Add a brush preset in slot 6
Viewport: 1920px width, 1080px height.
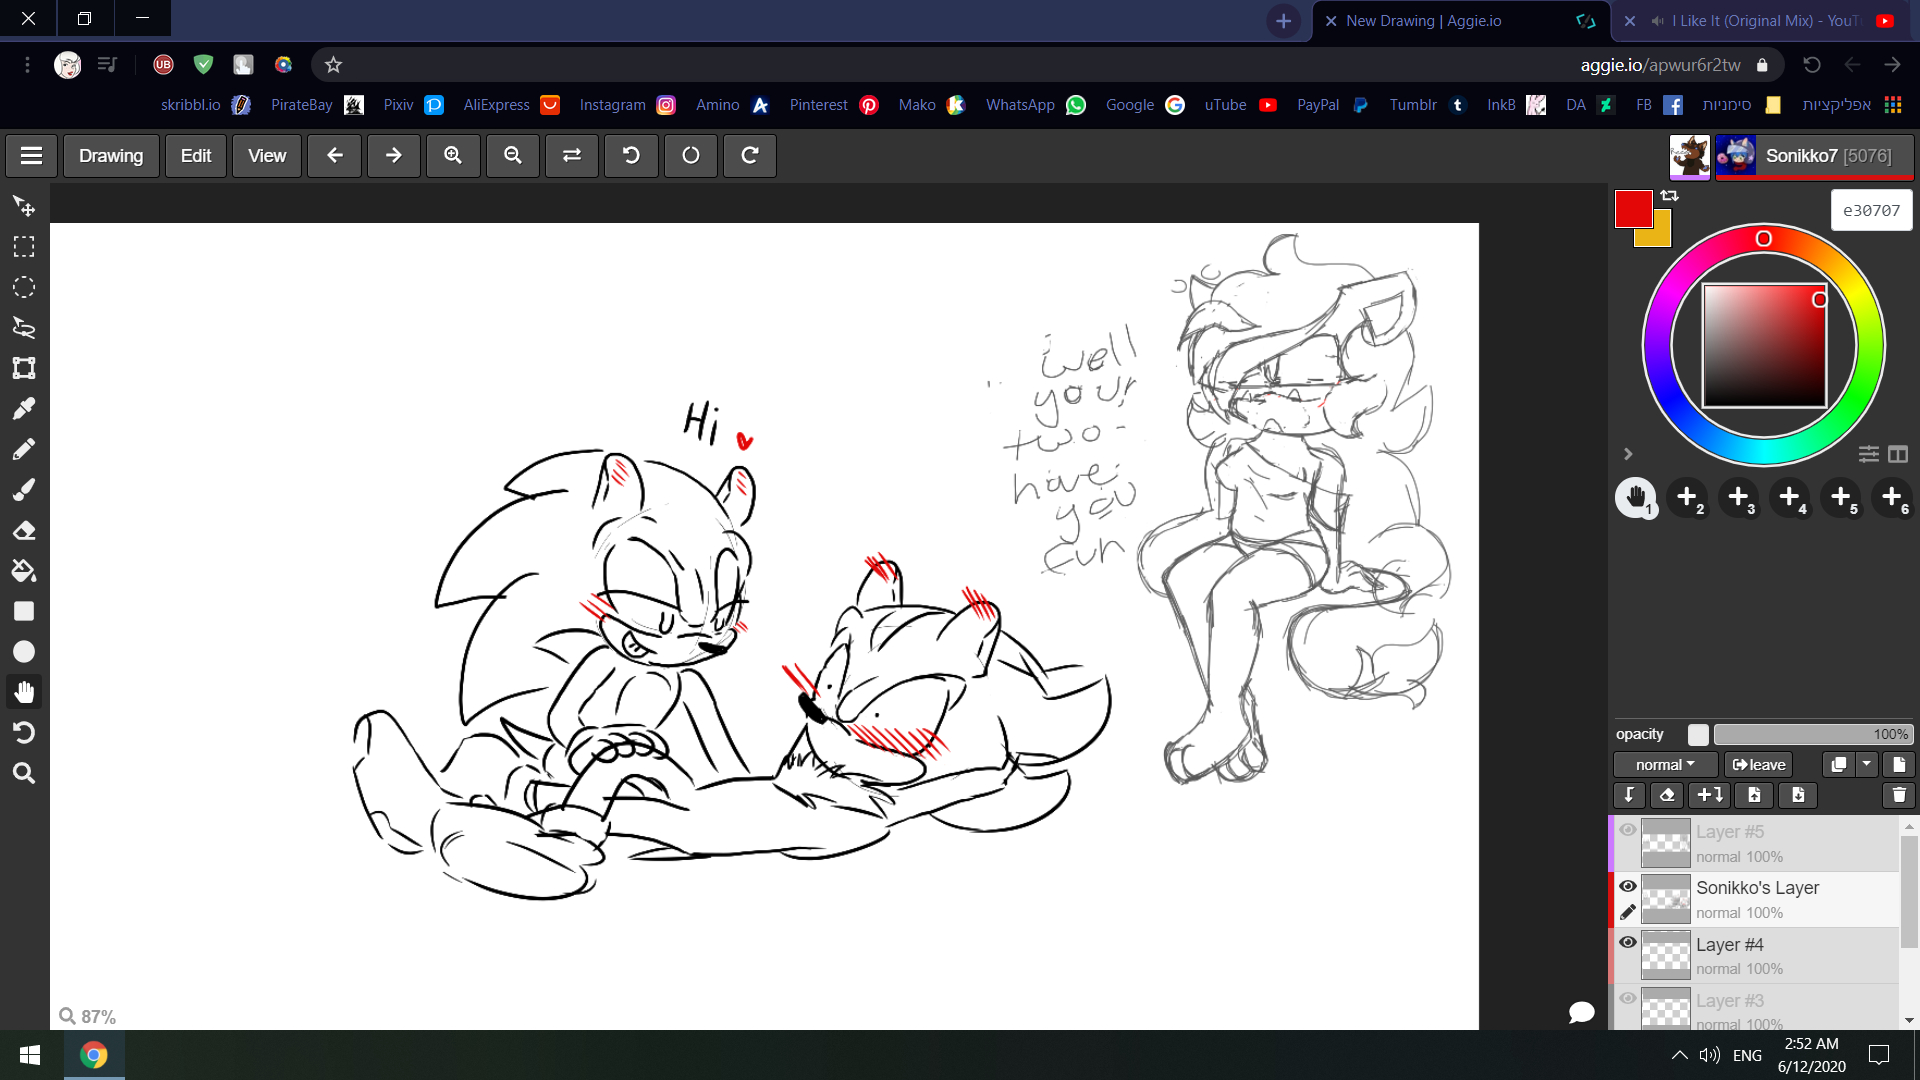point(1892,497)
